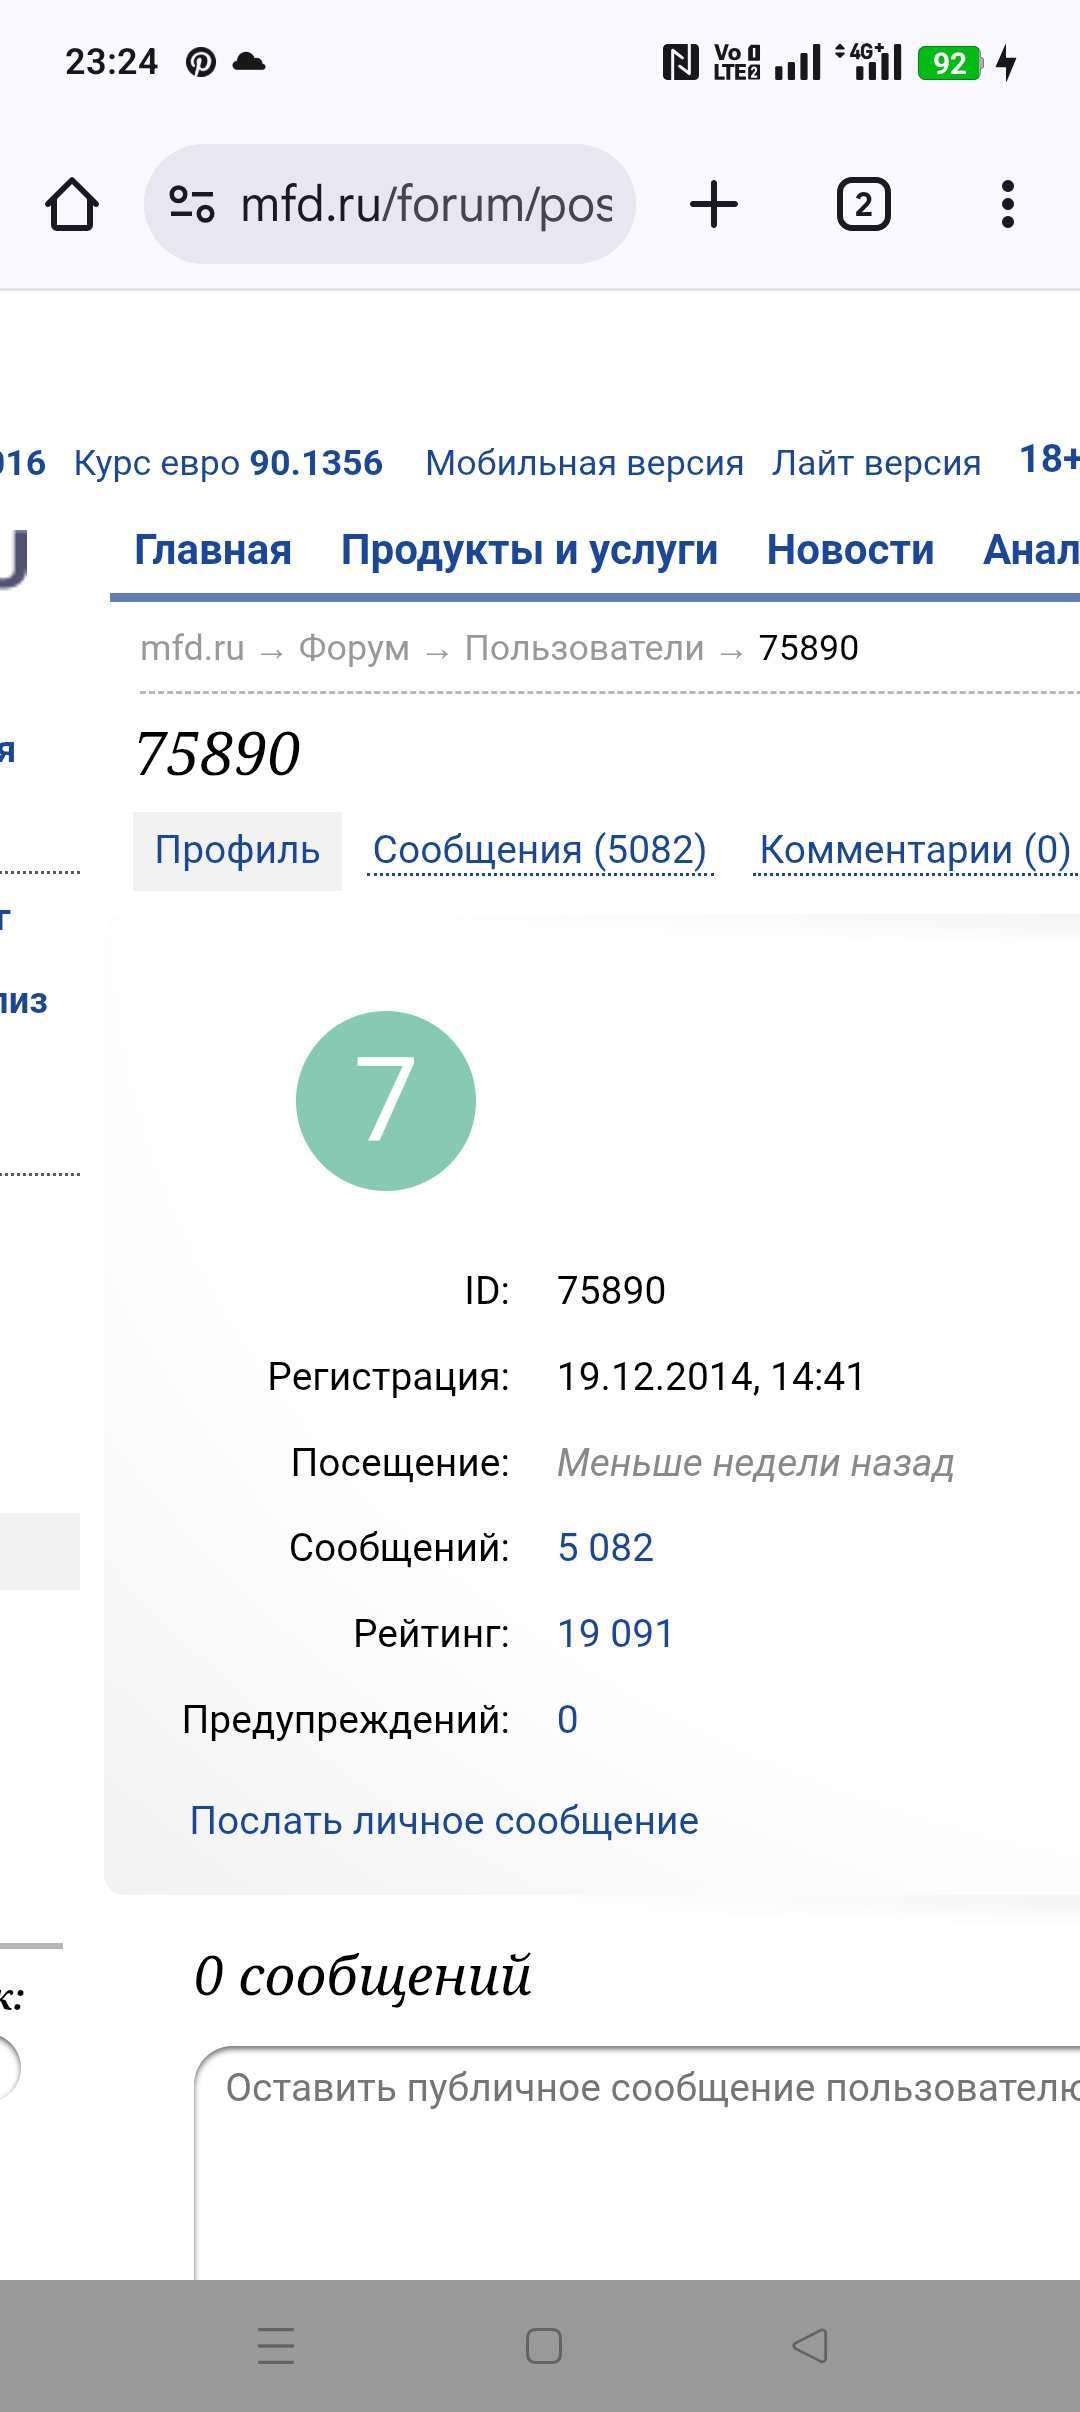Viewport: 1080px width, 2412px height.
Task: Tap the battery 92 indicator
Action: pos(950,63)
